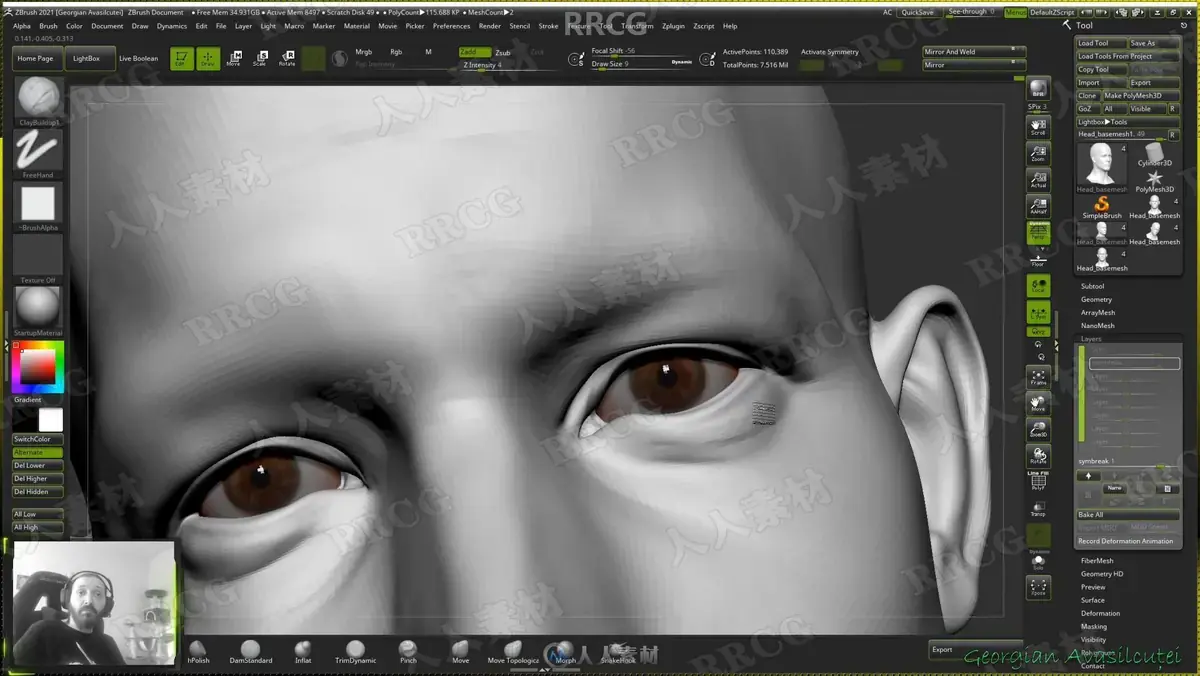Image resolution: width=1200 pixels, height=676 pixels.
Task: Expand the Geometry section
Action: tap(1096, 299)
